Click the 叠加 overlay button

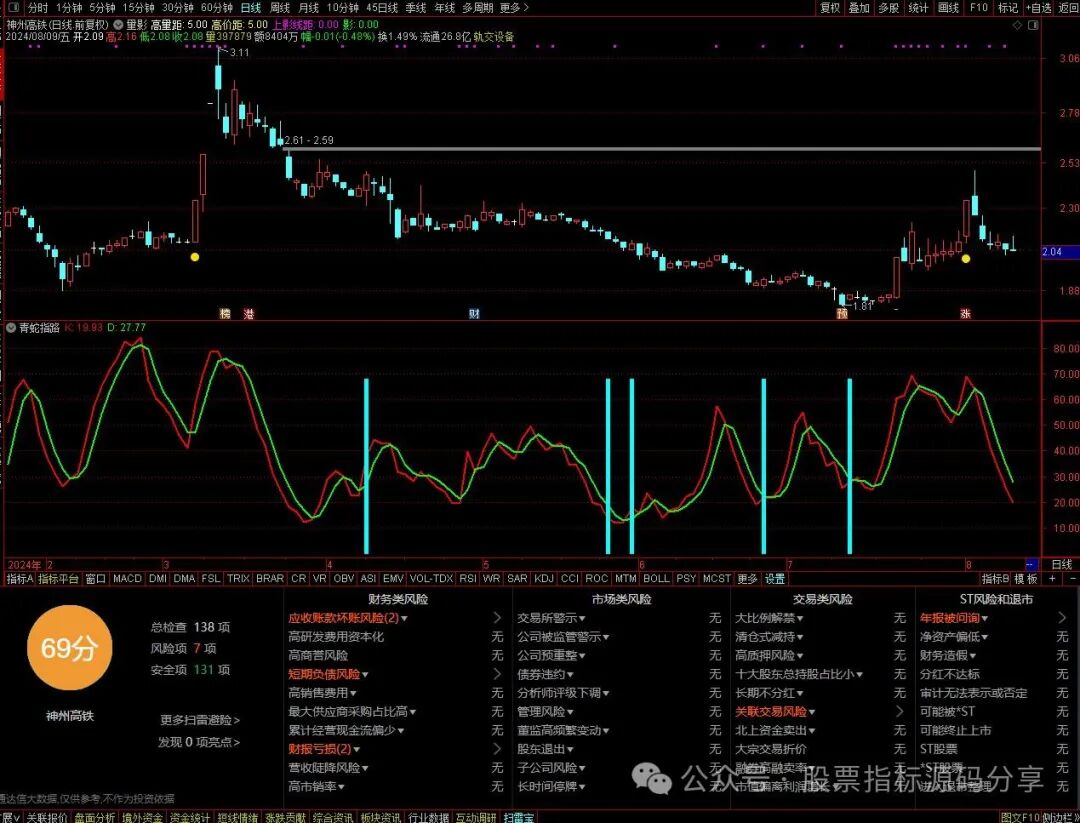click(x=859, y=8)
